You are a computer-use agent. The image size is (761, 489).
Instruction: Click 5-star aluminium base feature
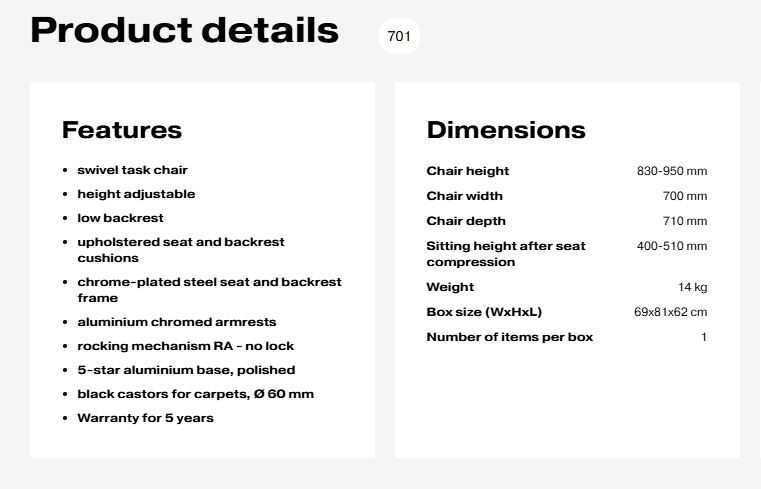tap(185, 370)
